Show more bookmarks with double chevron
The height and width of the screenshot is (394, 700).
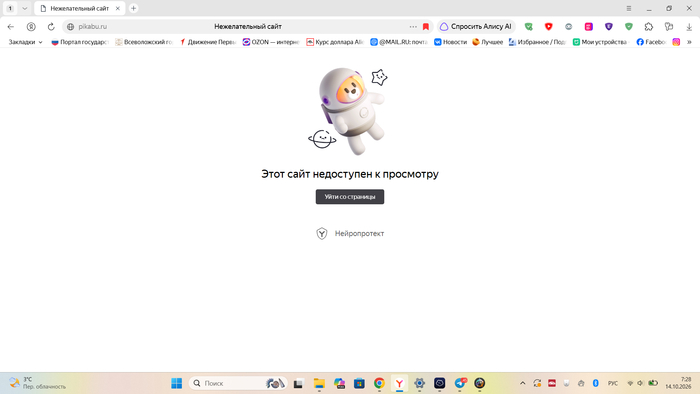tap(689, 42)
